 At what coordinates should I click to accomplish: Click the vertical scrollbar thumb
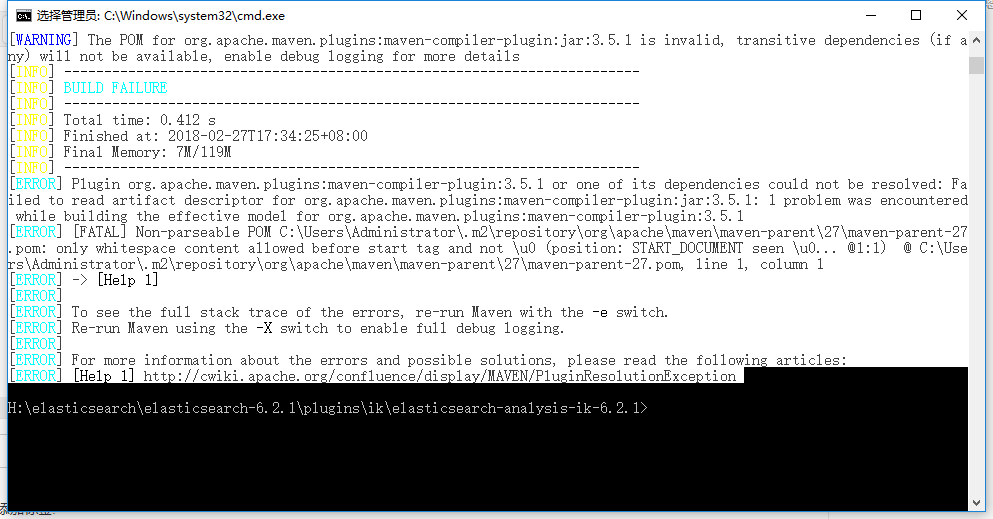pos(976,65)
